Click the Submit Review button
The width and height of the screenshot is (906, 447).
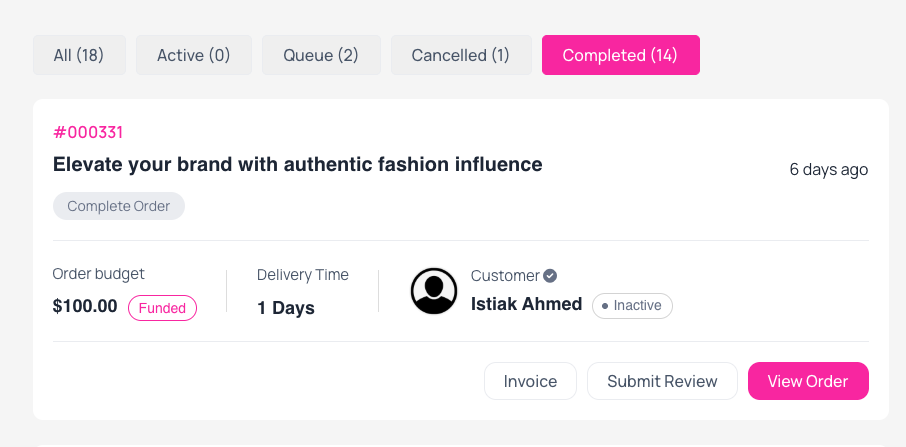pos(662,381)
